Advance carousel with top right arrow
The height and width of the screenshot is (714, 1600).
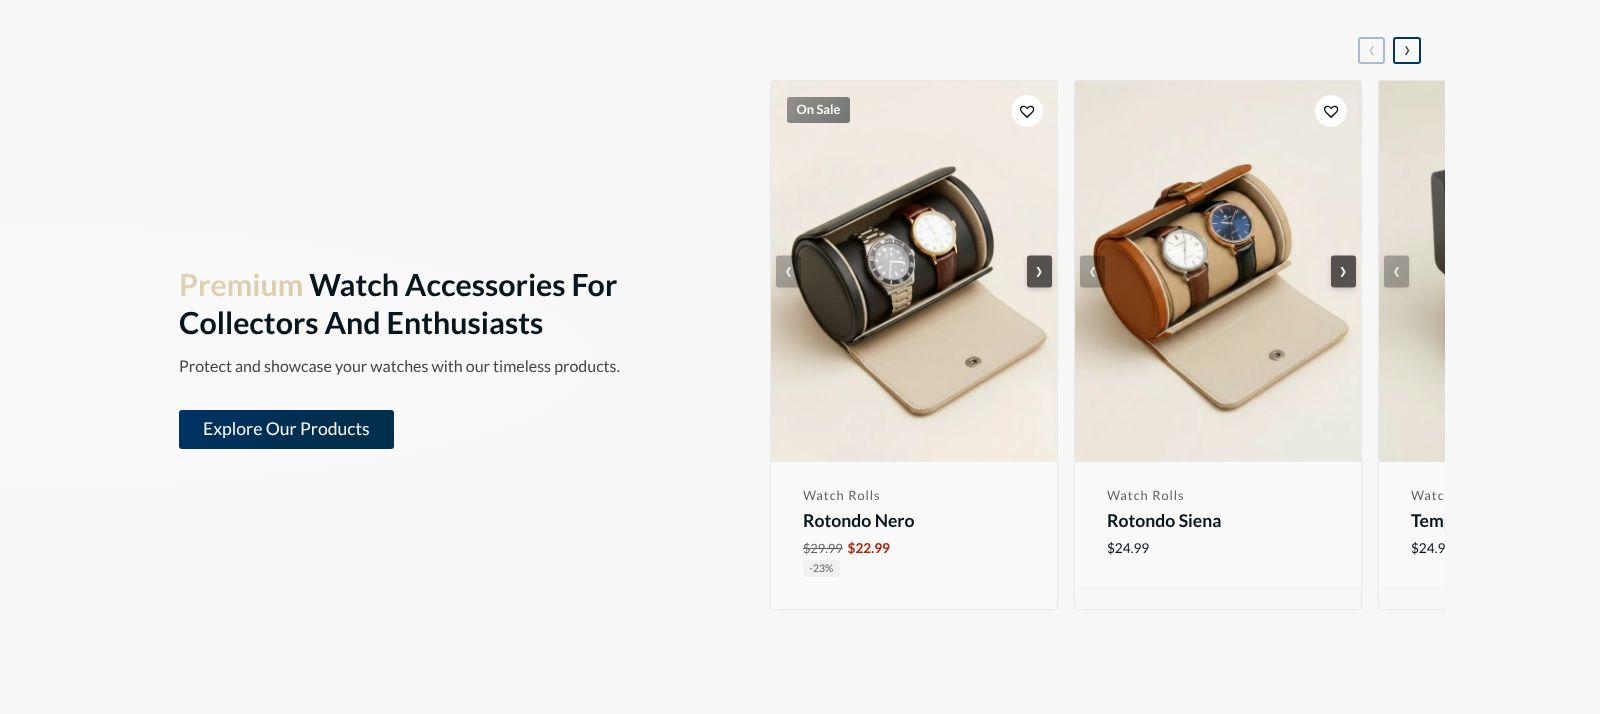[1407, 50]
